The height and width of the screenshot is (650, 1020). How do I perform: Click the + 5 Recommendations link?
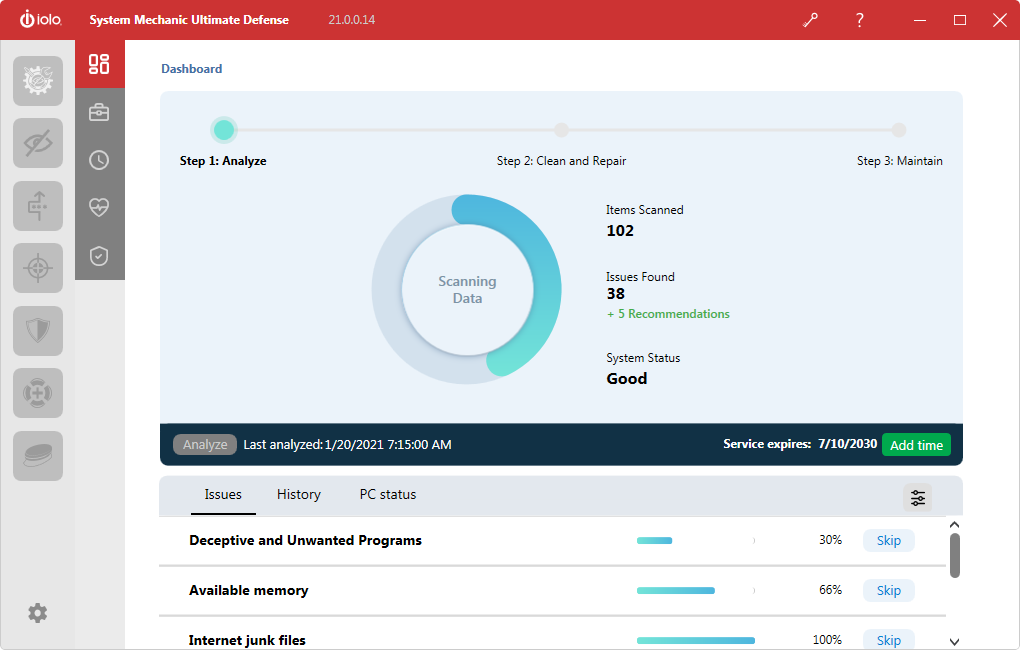668,314
